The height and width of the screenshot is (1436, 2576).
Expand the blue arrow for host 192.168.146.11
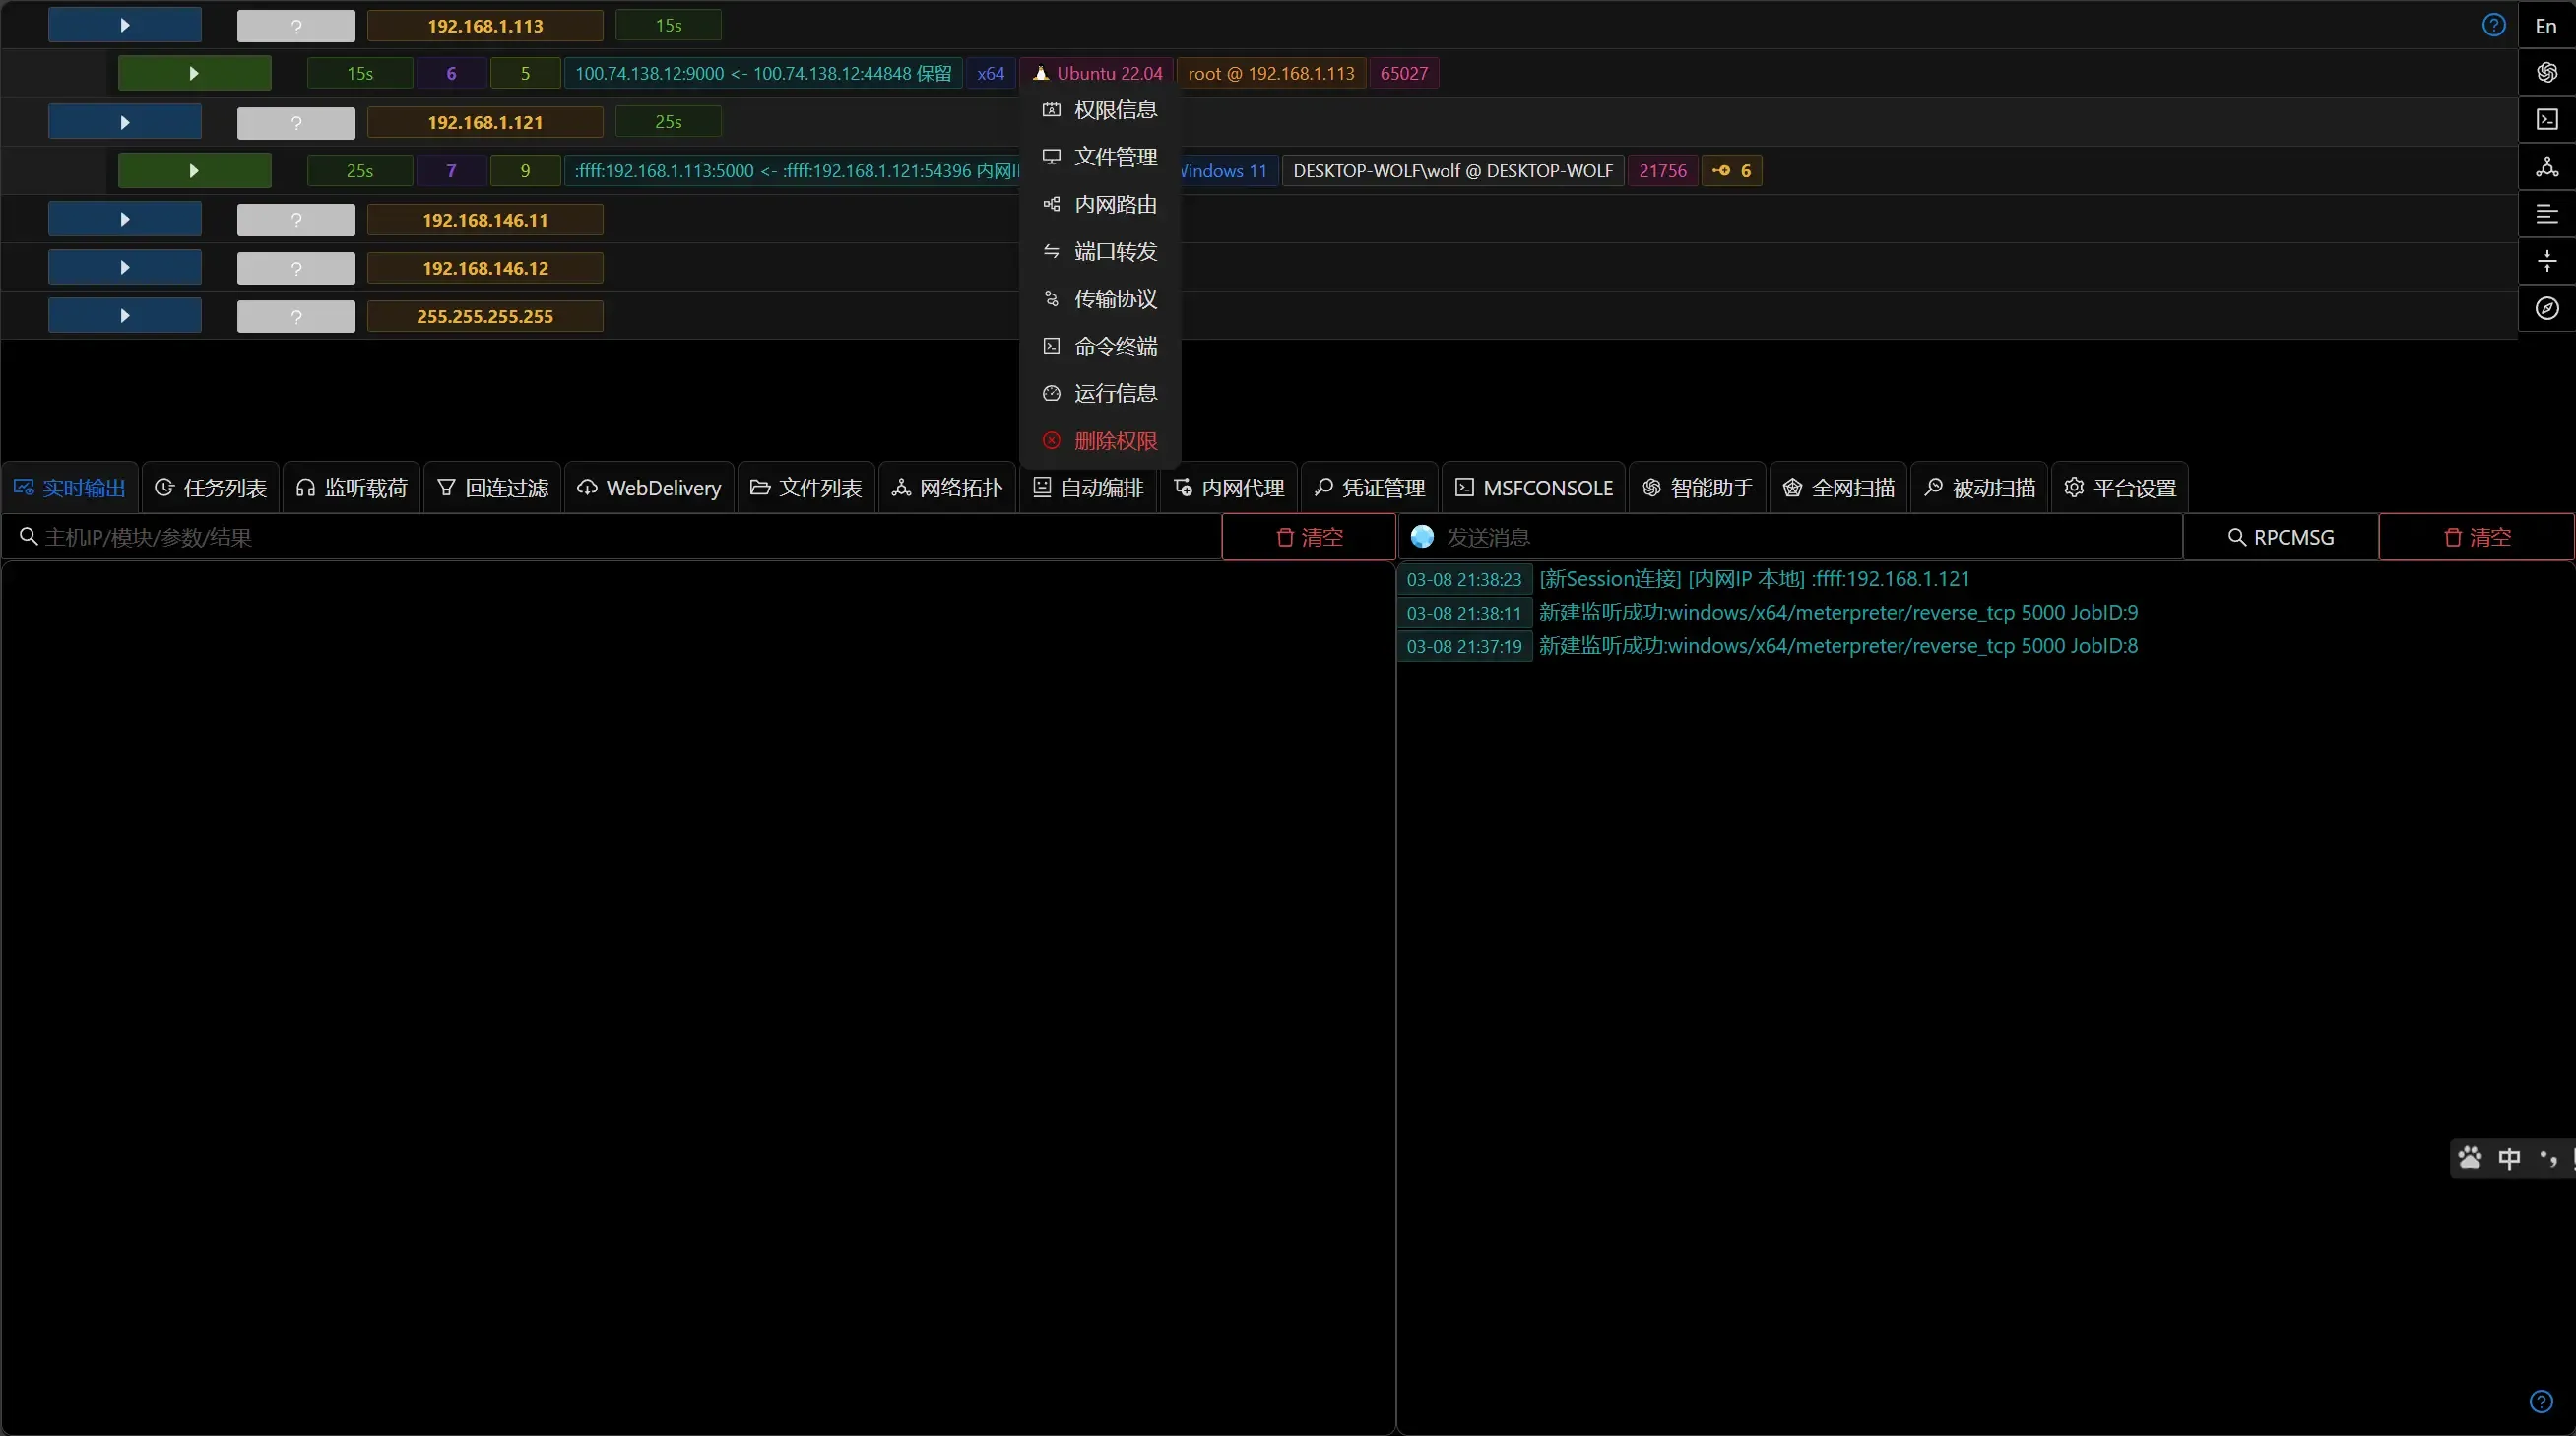pos(125,219)
